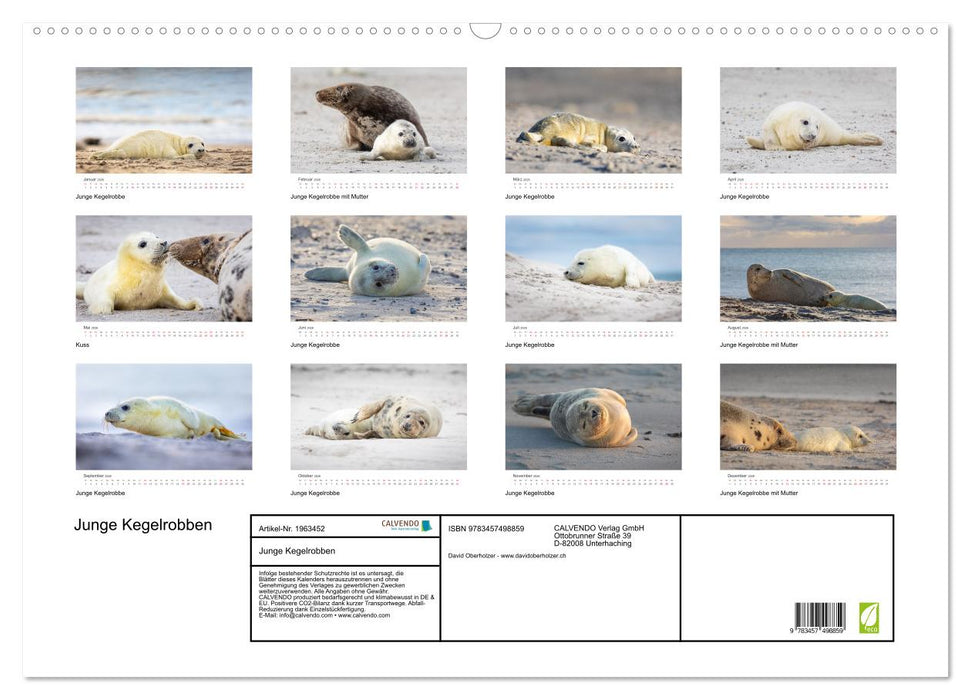Click the ISBN 9783457498859 text

coord(486,528)
